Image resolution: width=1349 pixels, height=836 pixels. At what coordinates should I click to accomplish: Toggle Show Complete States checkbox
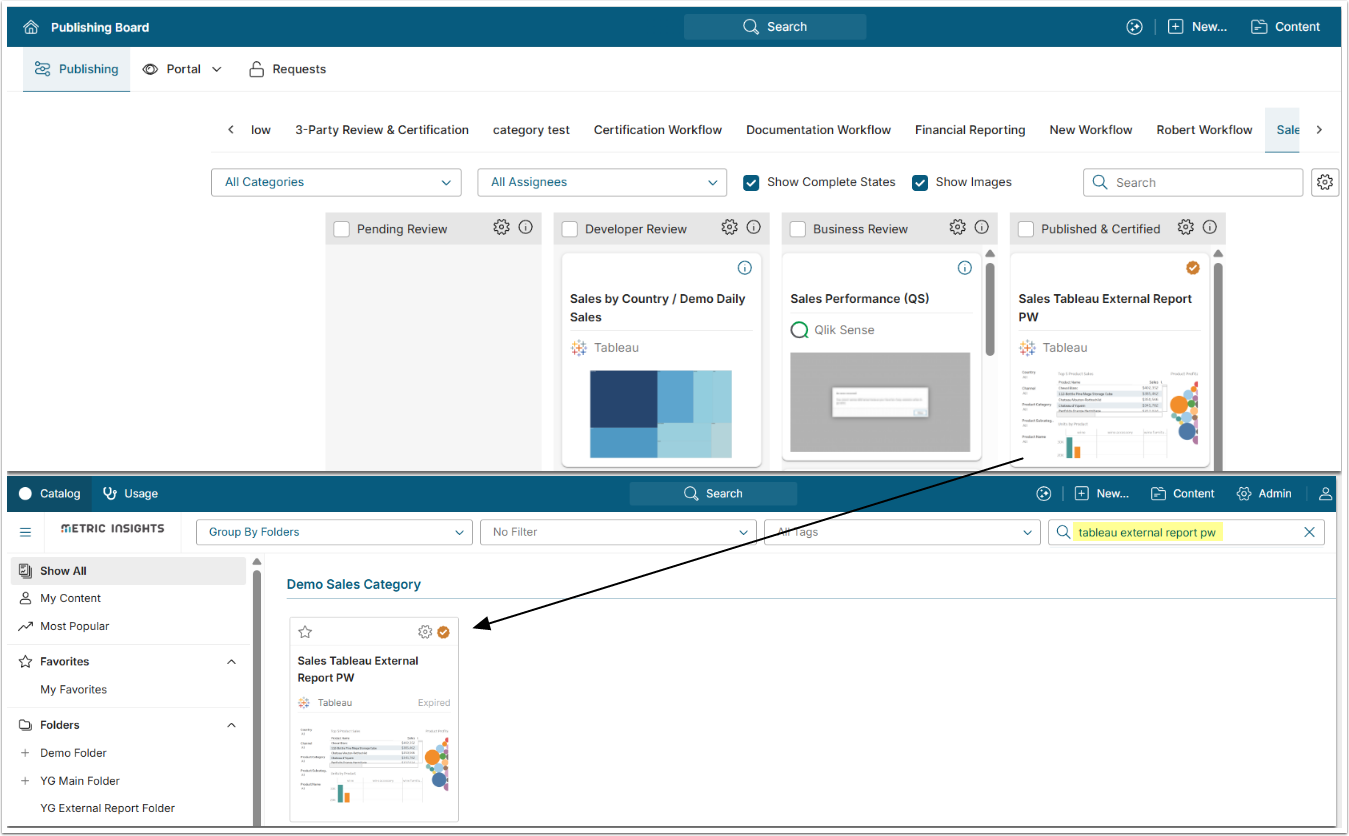click(x=751, y=182)
